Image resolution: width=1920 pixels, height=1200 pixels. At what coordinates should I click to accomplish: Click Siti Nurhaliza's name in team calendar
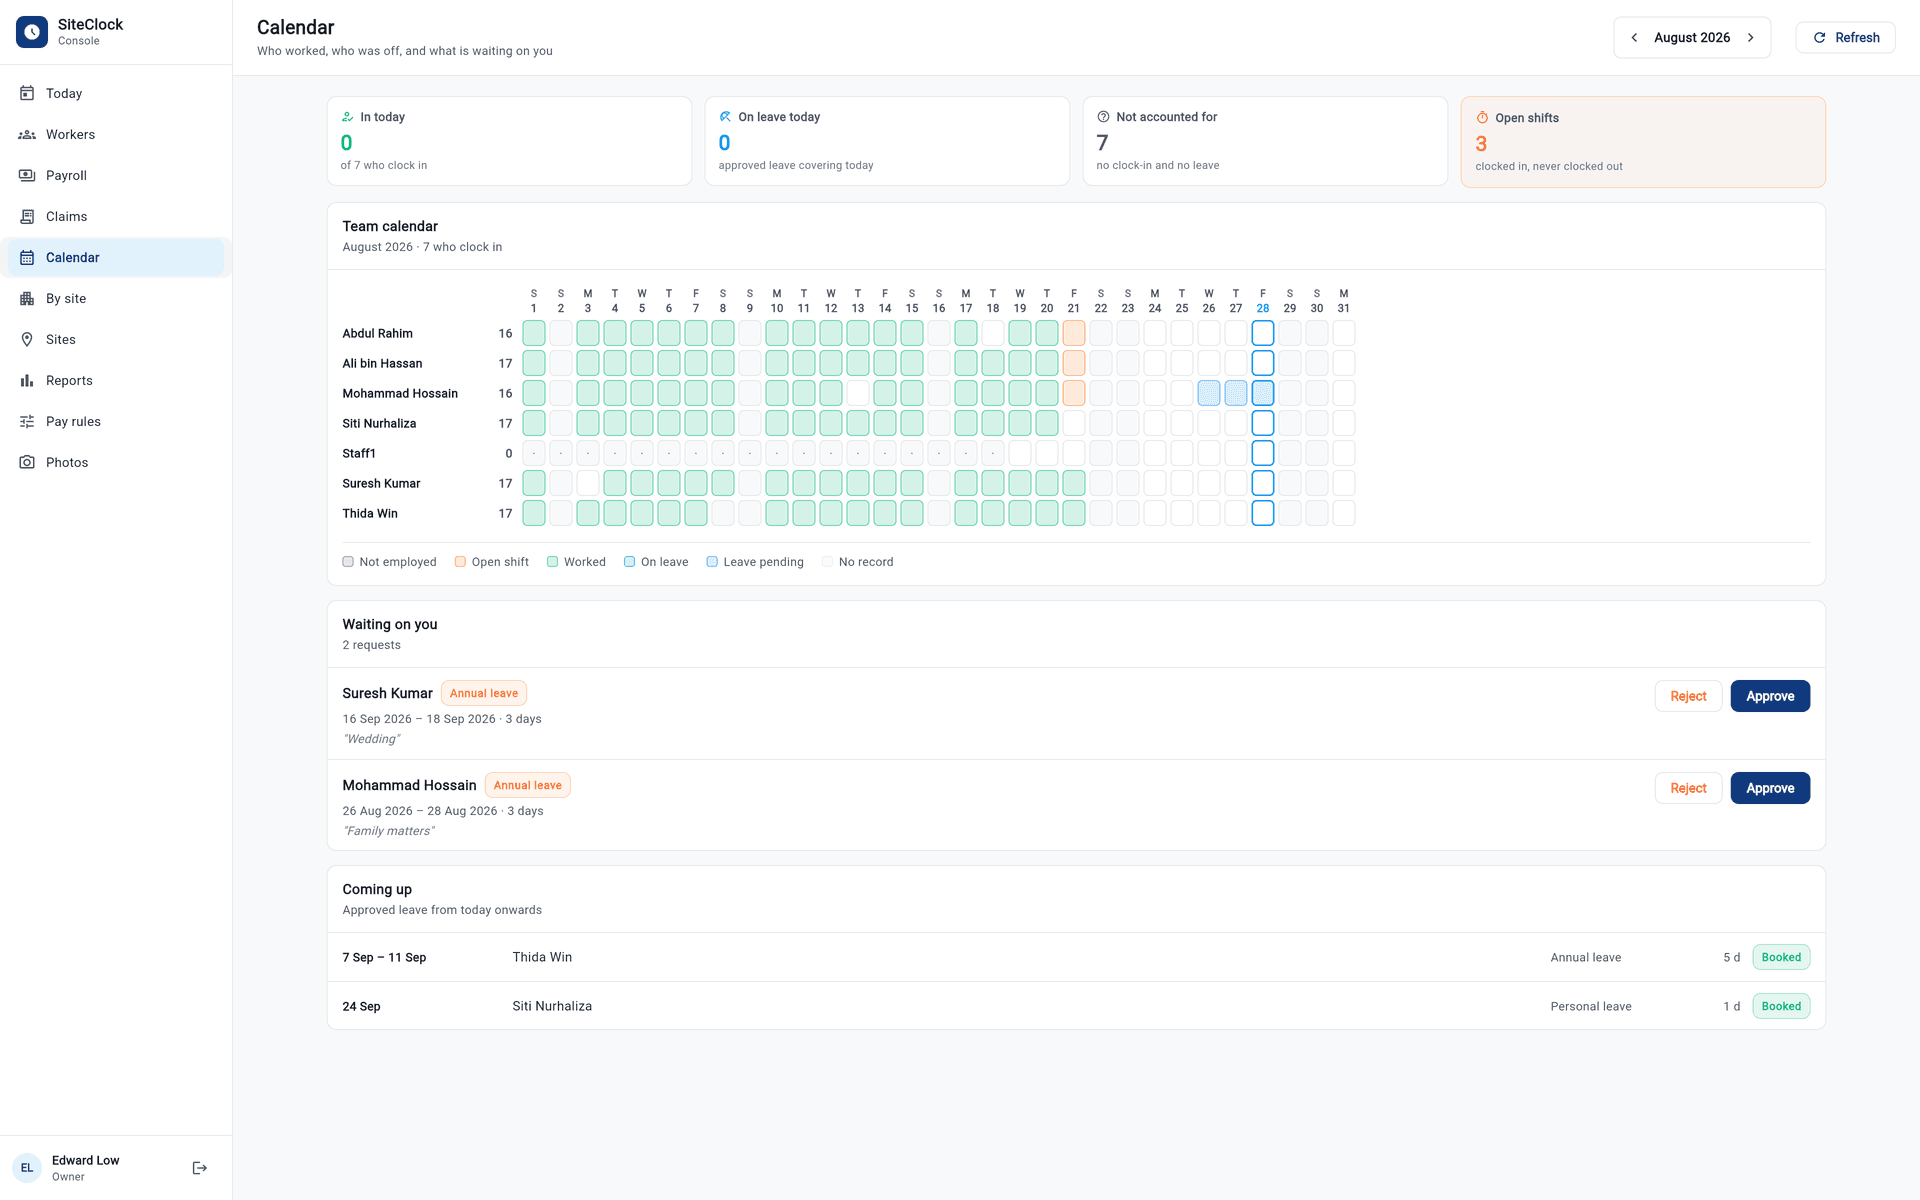379,423
